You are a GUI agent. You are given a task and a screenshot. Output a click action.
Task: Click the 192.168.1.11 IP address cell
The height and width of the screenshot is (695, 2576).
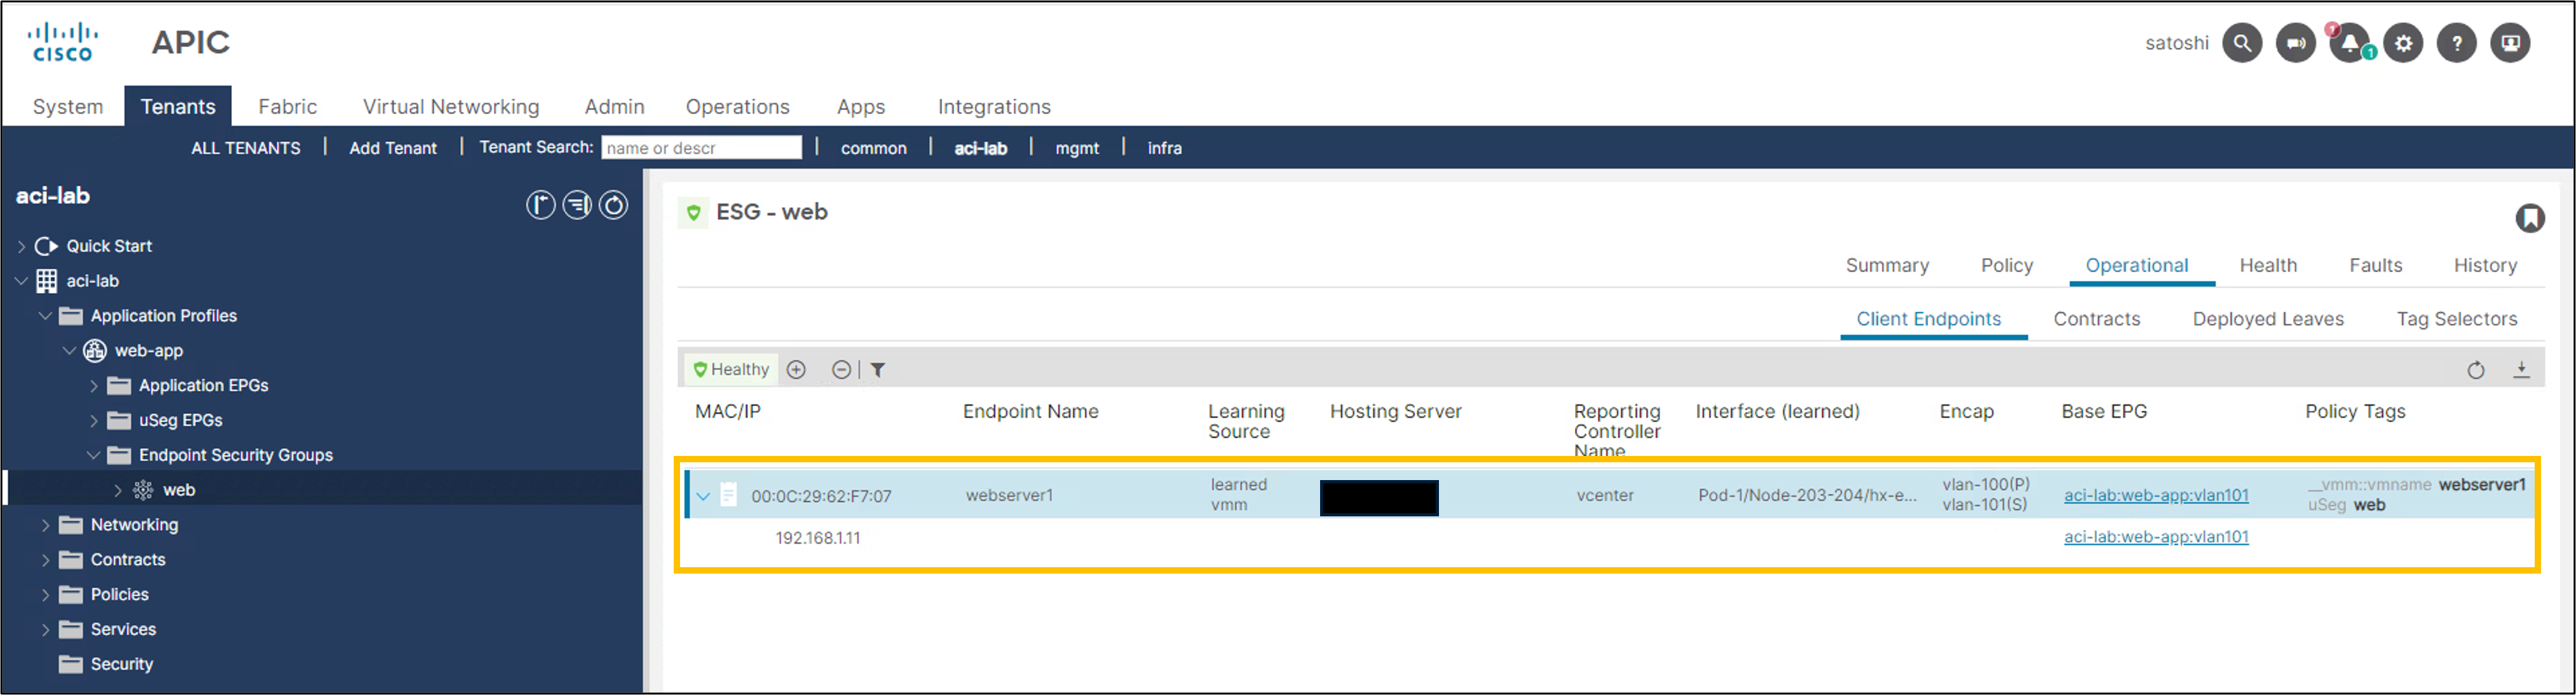coord(818,538)
